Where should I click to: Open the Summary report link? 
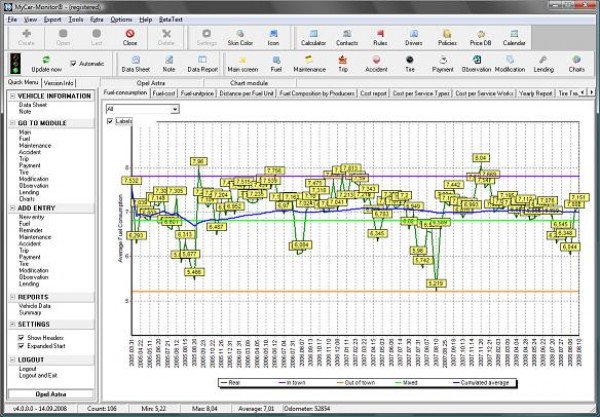tap(30, 311)
